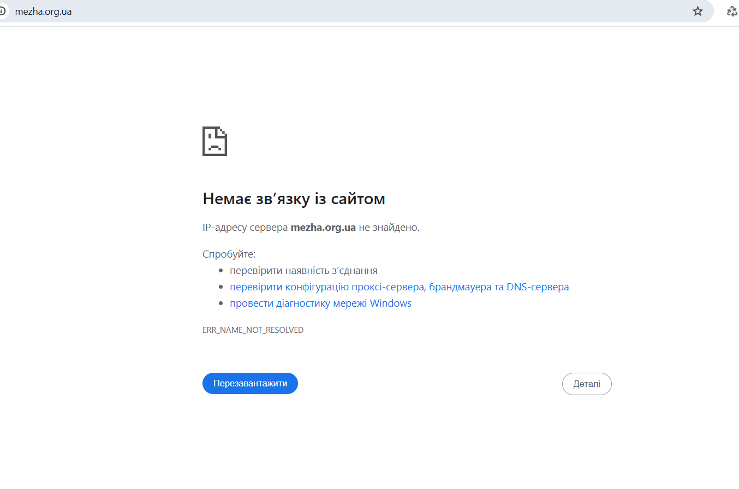Select the mezha.org.ua address bar text
This screenshot has height=489, width=739.
pos(43,11)
